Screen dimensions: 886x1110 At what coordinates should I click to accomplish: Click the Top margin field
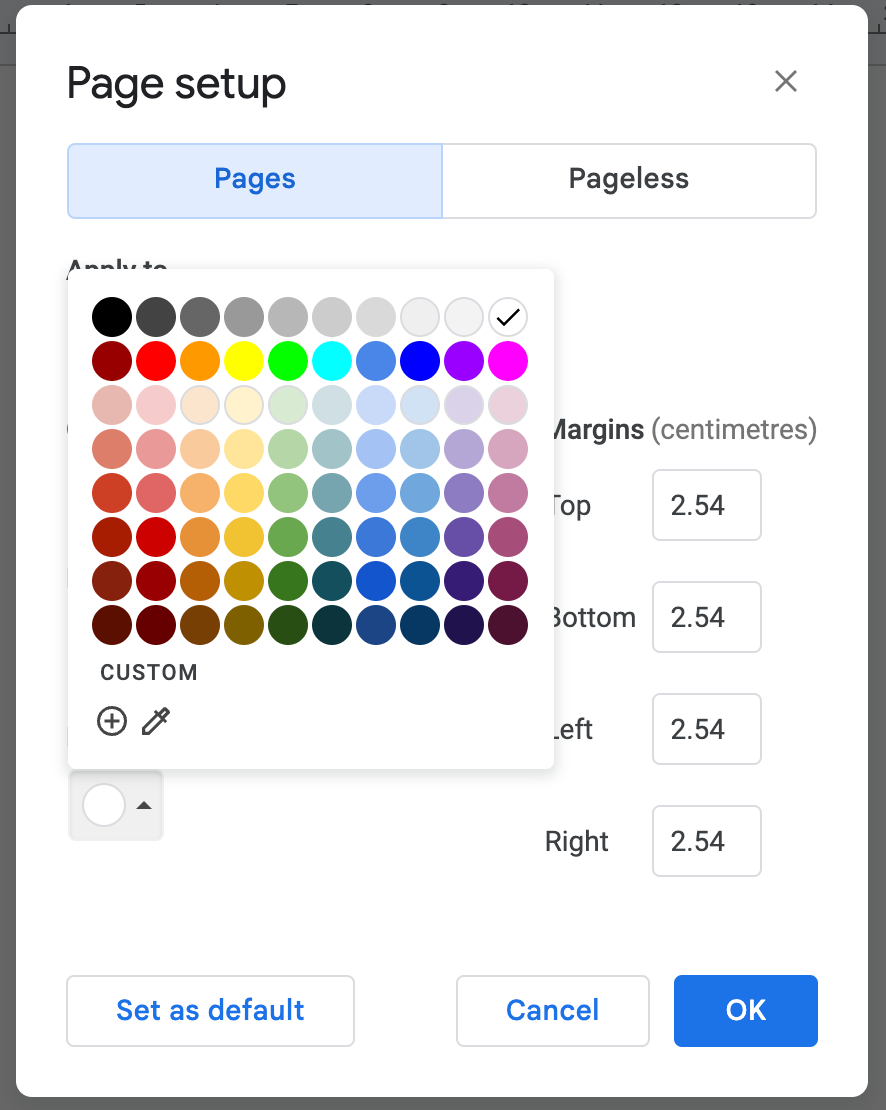click(707, 505)
